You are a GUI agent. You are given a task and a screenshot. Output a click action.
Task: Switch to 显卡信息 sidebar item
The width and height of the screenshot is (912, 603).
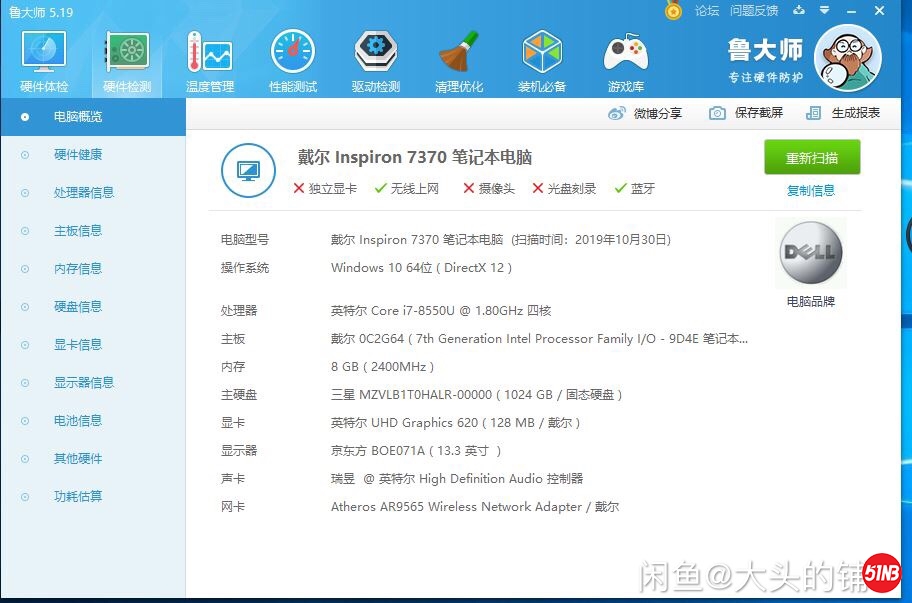pyautogui.click(x=78, y=345)
